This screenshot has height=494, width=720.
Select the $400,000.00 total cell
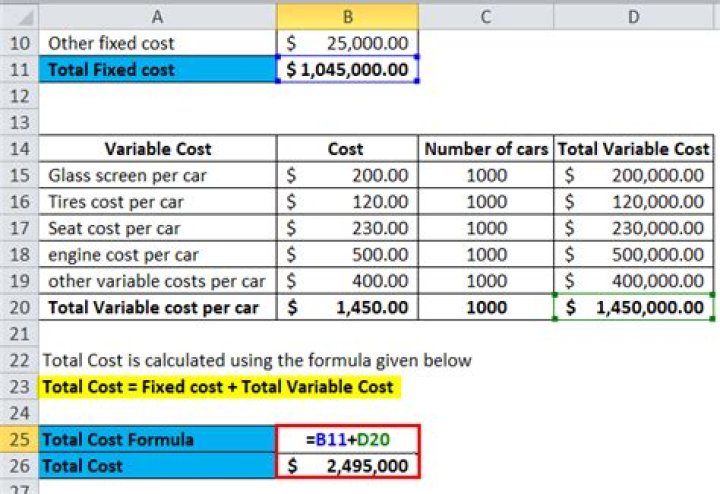click(x=634, y=281)
